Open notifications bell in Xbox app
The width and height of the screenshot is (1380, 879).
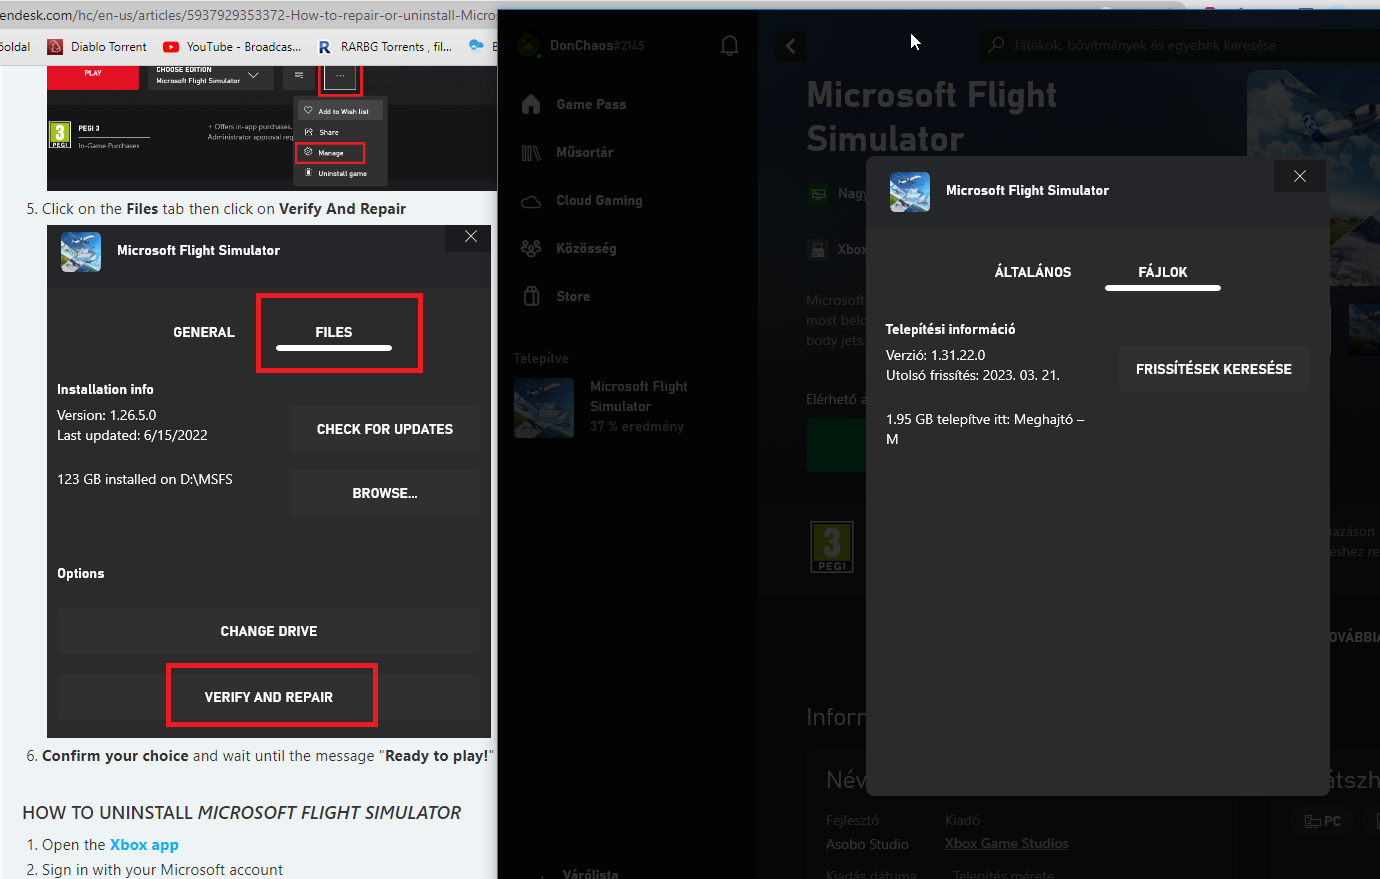730,46
